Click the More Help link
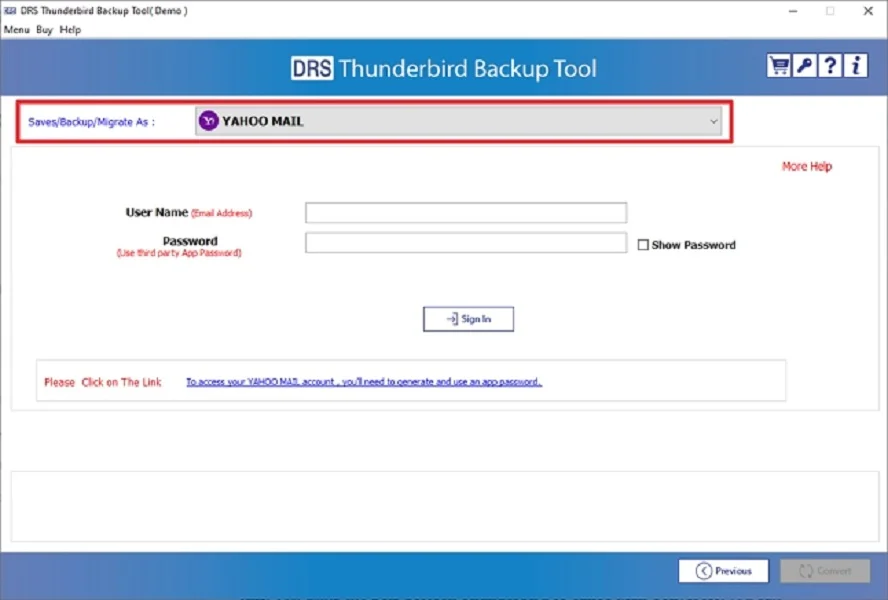The width and height of the screenshot is (888, 600). 806,166
